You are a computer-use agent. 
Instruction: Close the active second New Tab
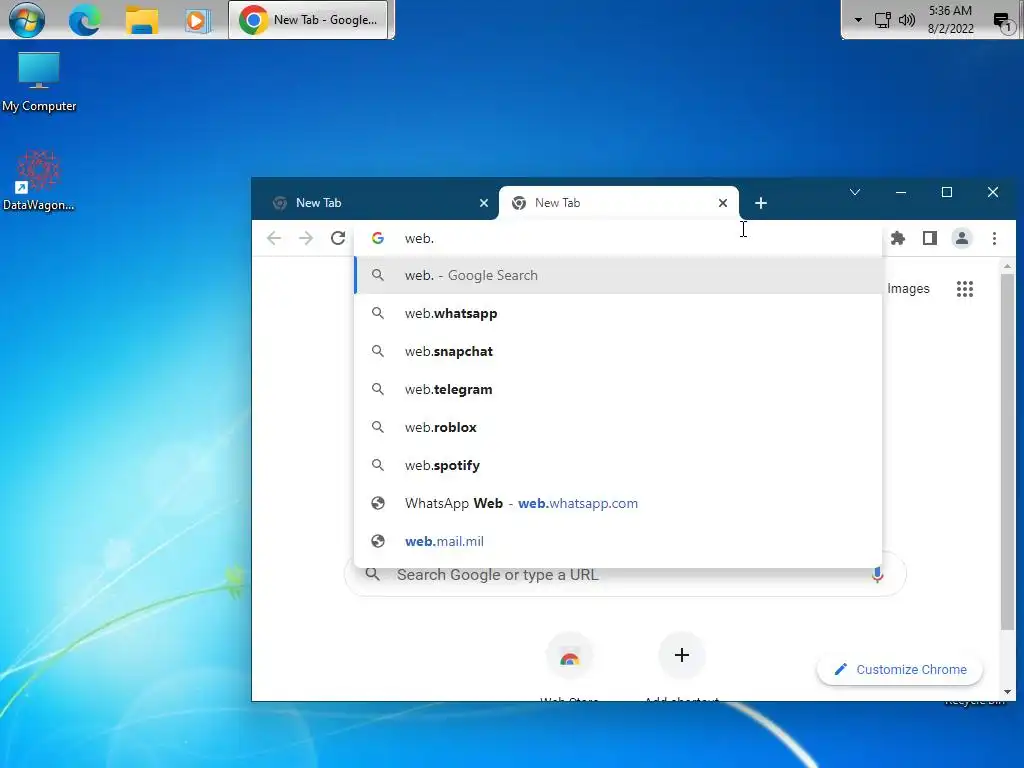tap(723, 203)
